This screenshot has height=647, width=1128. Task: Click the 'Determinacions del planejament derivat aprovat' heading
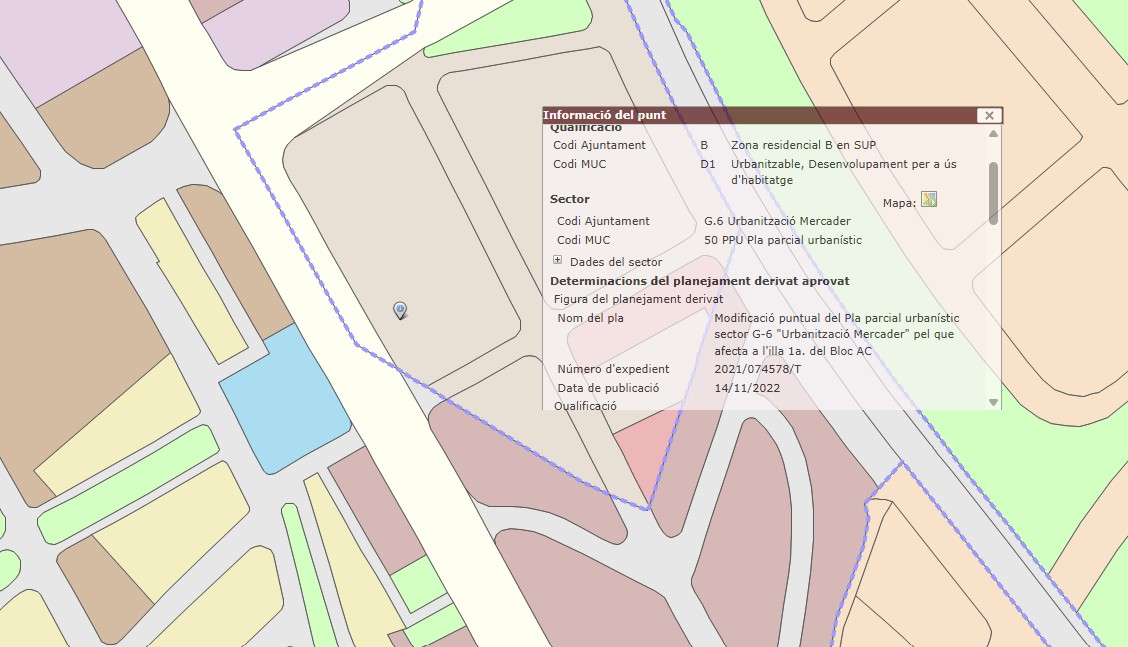coord(699,281)
